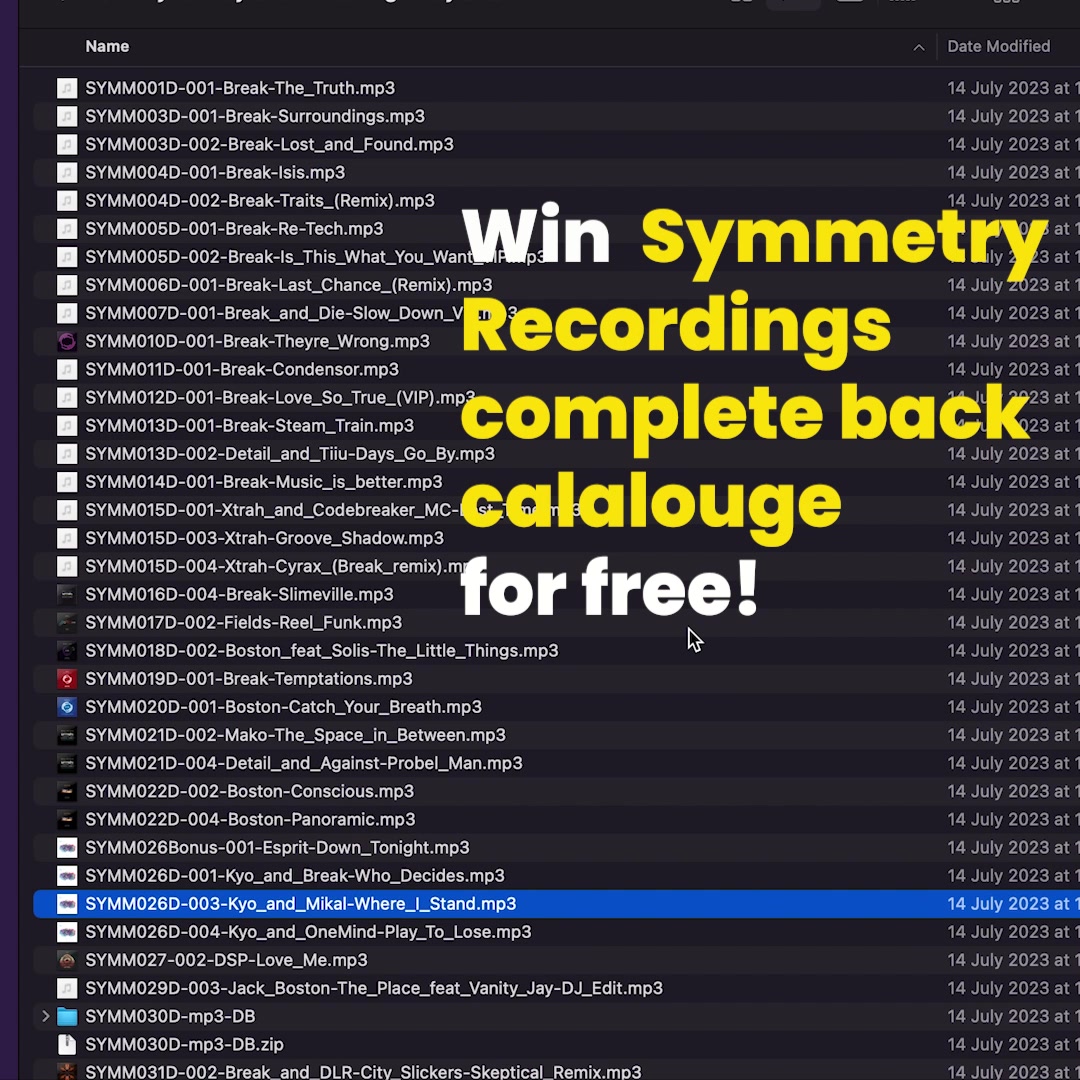The image size is (1080, 1080).
Task: Click date modified cell of SYMM030D-mp3-DB.zip
Action: point(1013,1045)
